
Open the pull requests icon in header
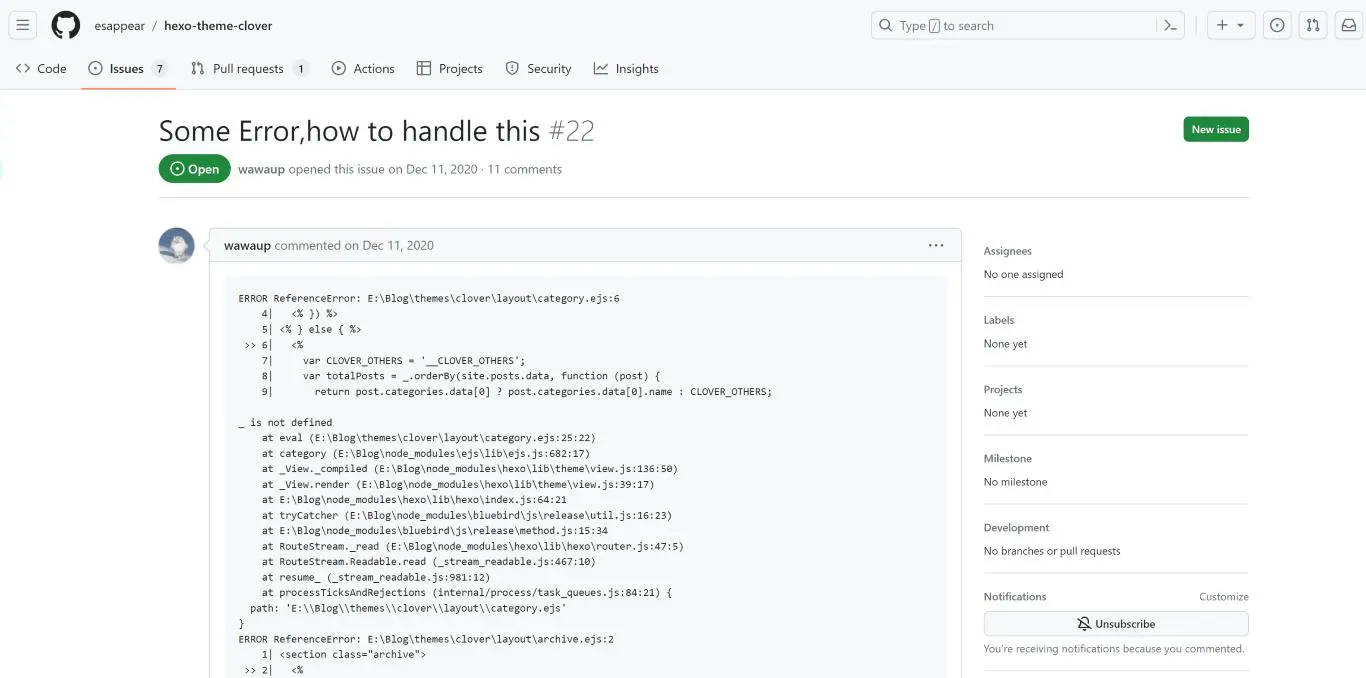tap(1313, 26)
